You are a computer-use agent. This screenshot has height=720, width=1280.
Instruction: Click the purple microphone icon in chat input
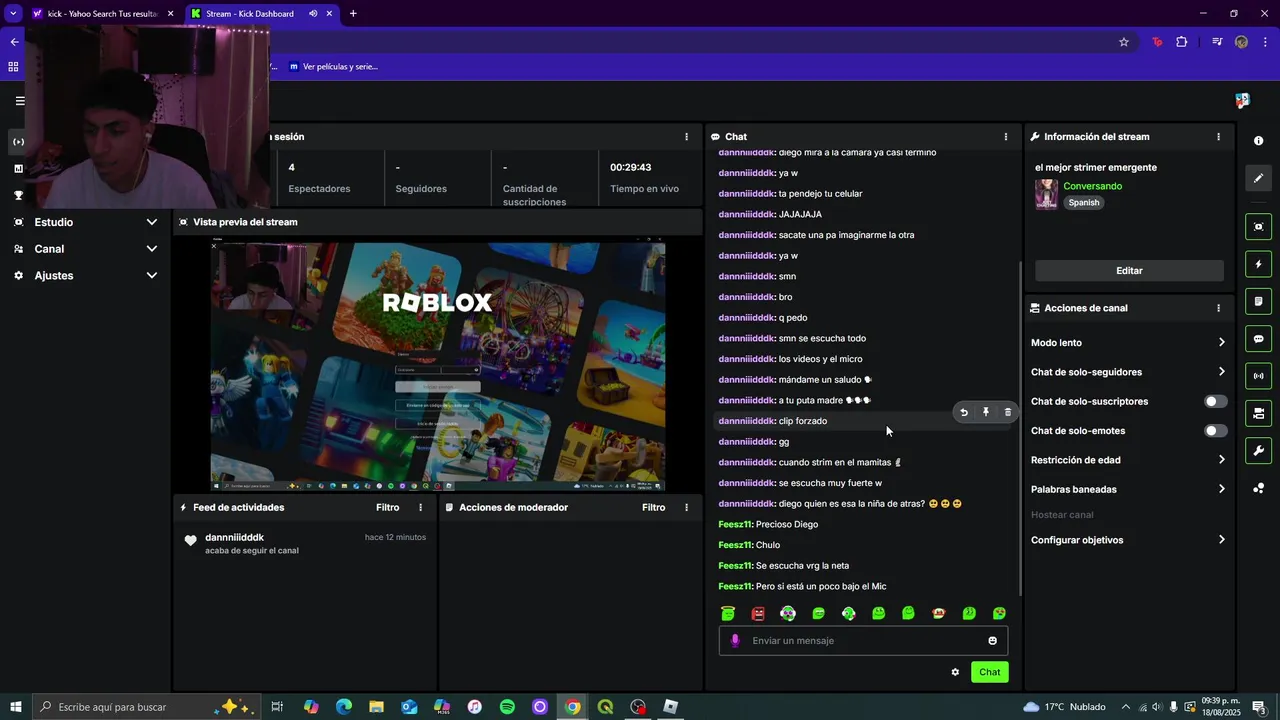click(x=735, y=641)
